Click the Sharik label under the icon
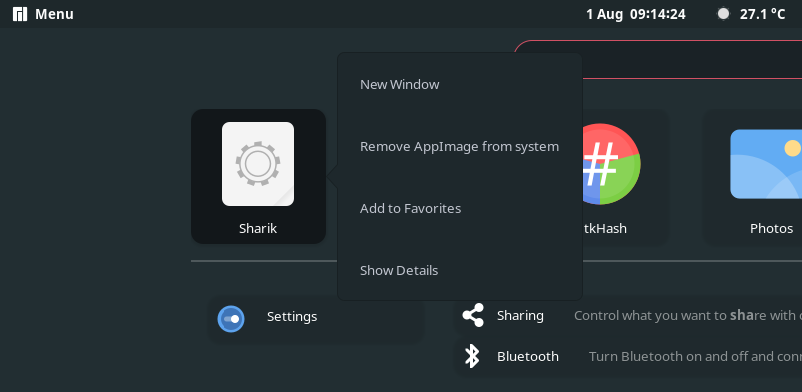 point(258,228)
